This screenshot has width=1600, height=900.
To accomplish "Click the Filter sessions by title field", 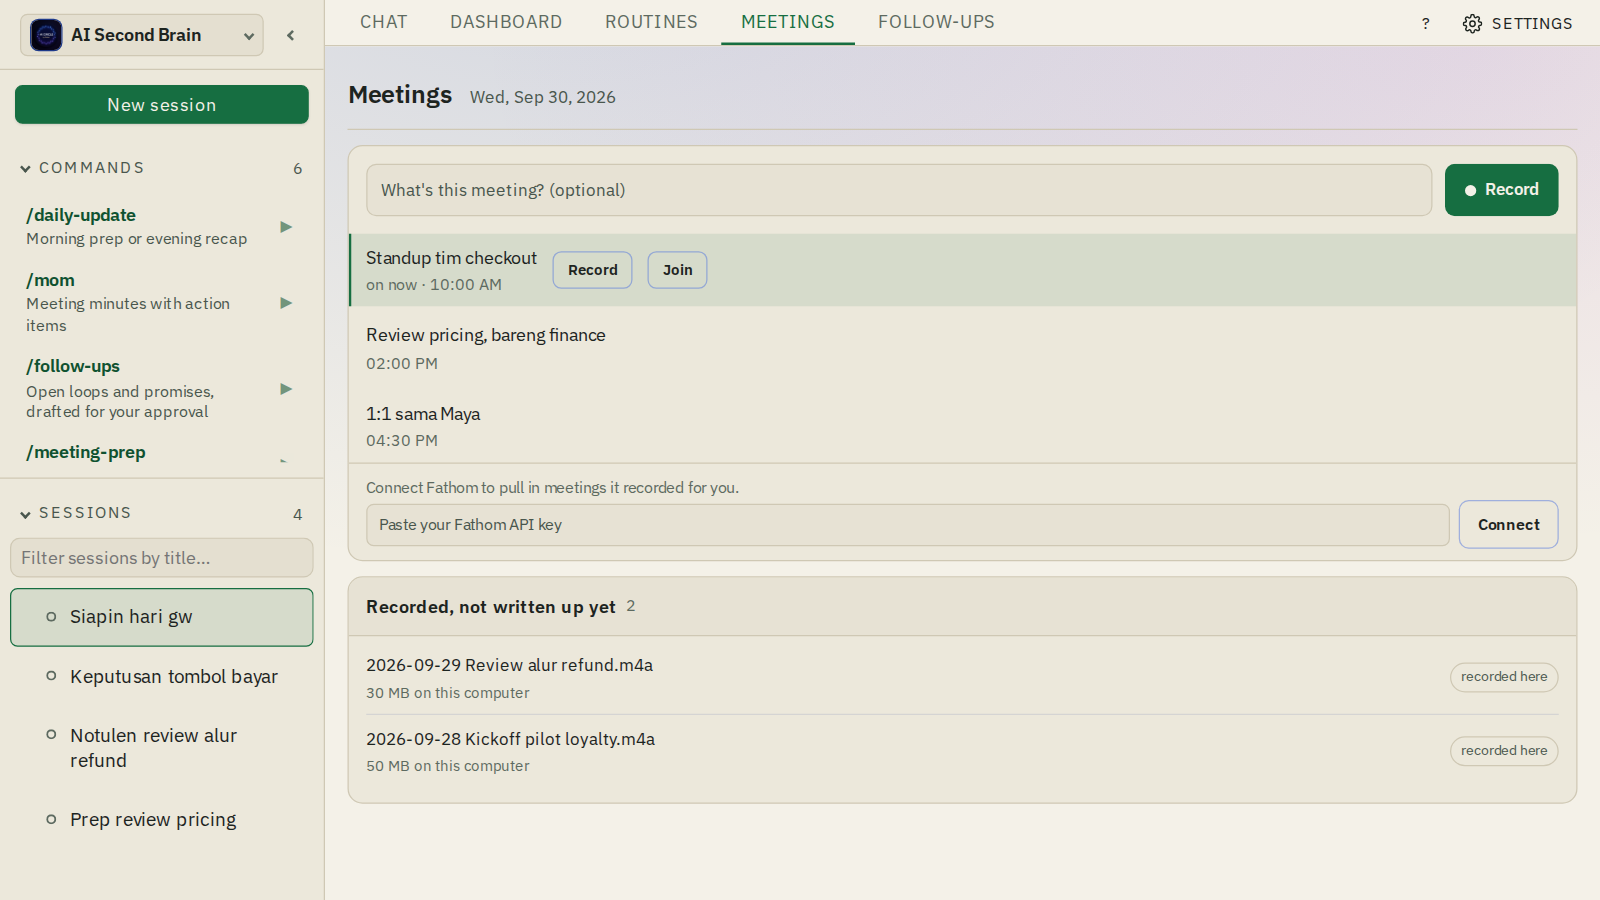I will 162,558.
